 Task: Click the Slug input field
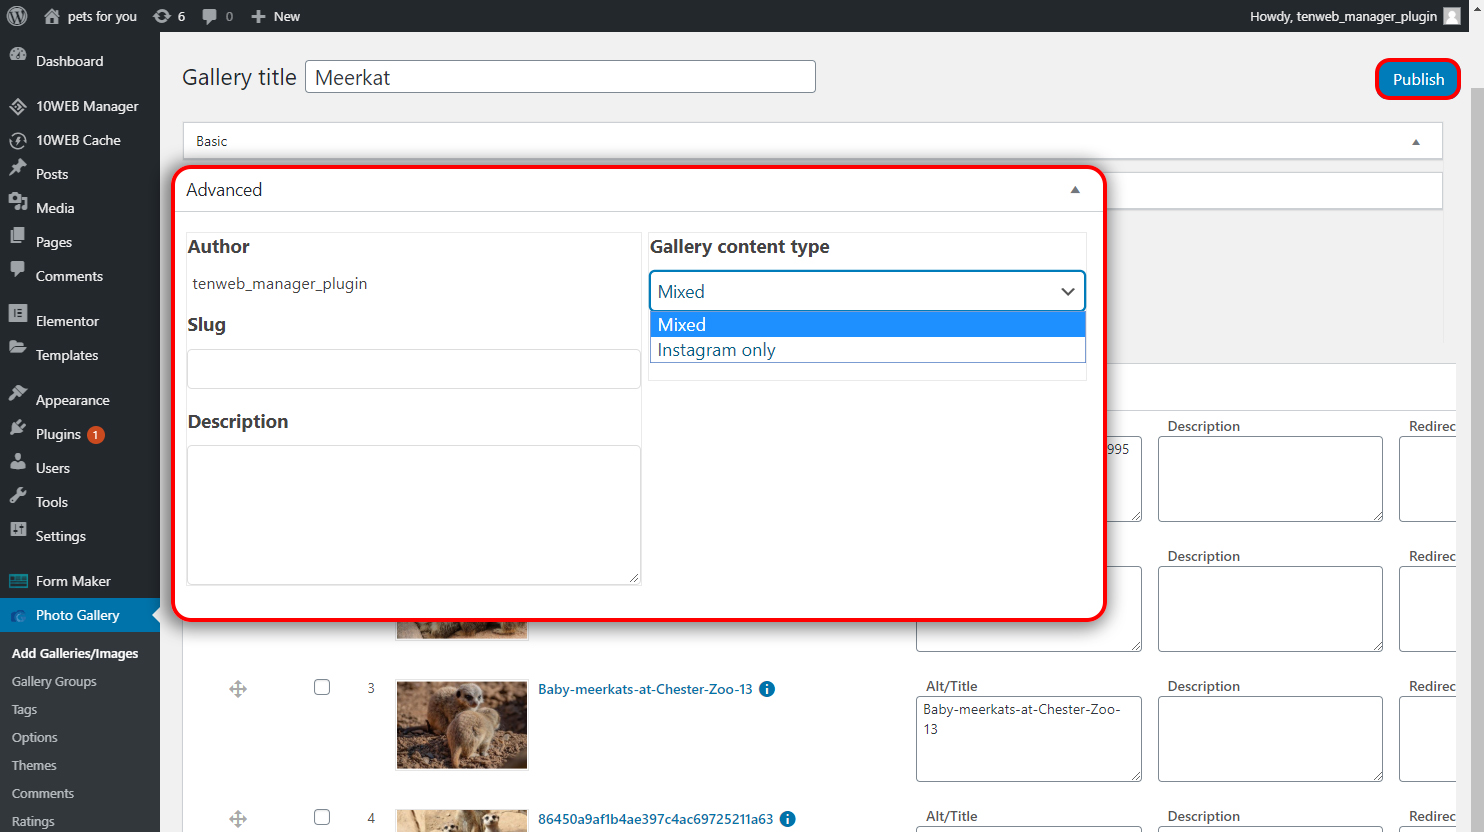[x=414, y=369]
